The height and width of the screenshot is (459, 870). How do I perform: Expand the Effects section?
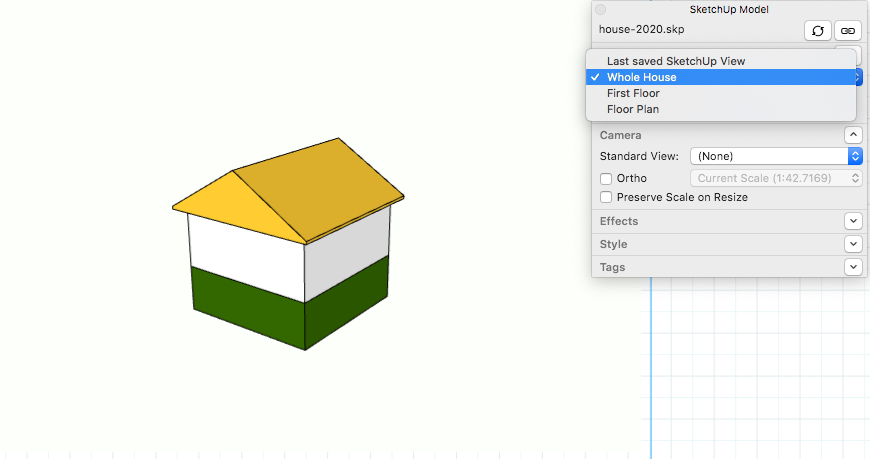click(x=853, y=221)
